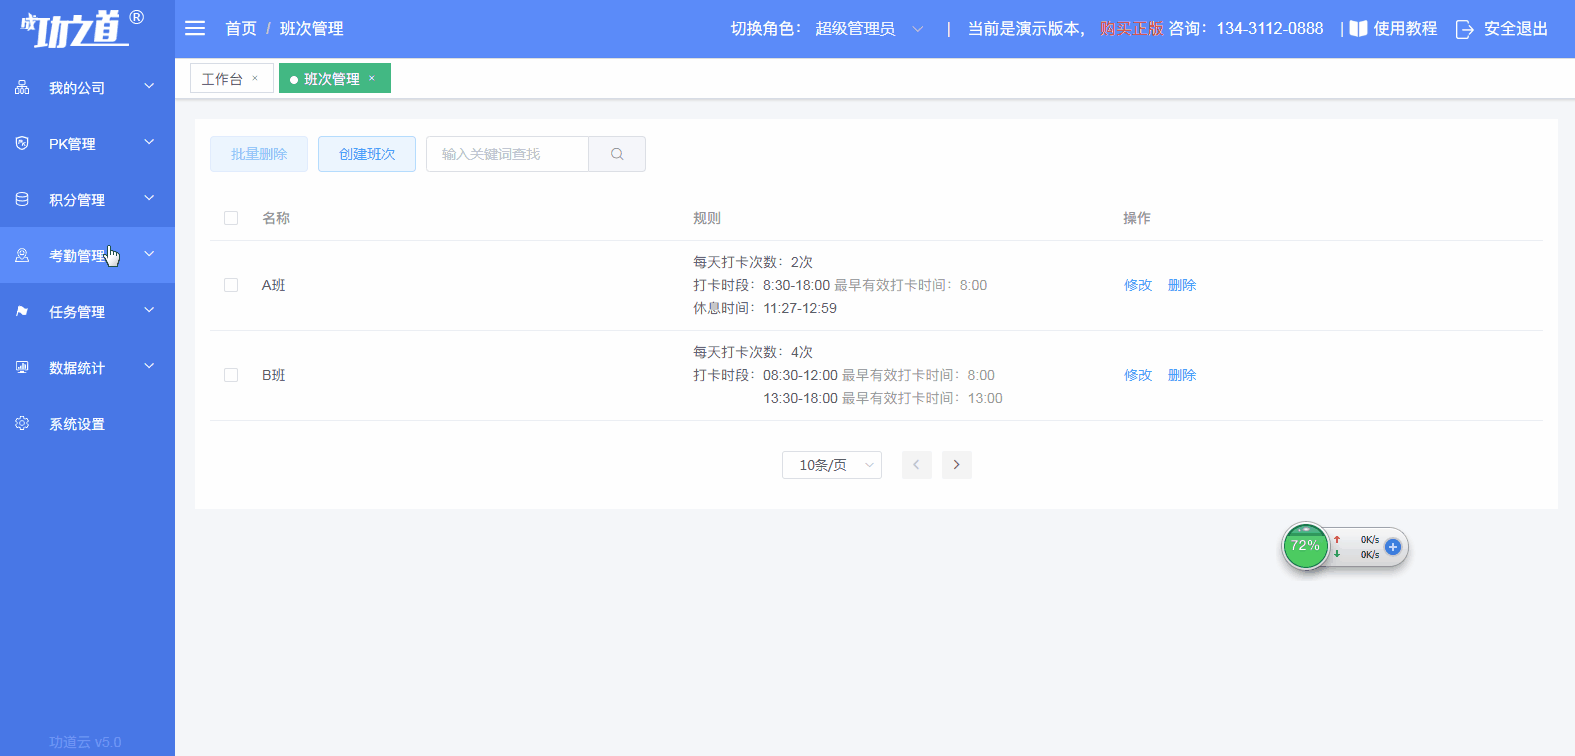Open 我的公司 sidebar menu
This screenshot has width=1575, height=756.
tap(87, 88)
